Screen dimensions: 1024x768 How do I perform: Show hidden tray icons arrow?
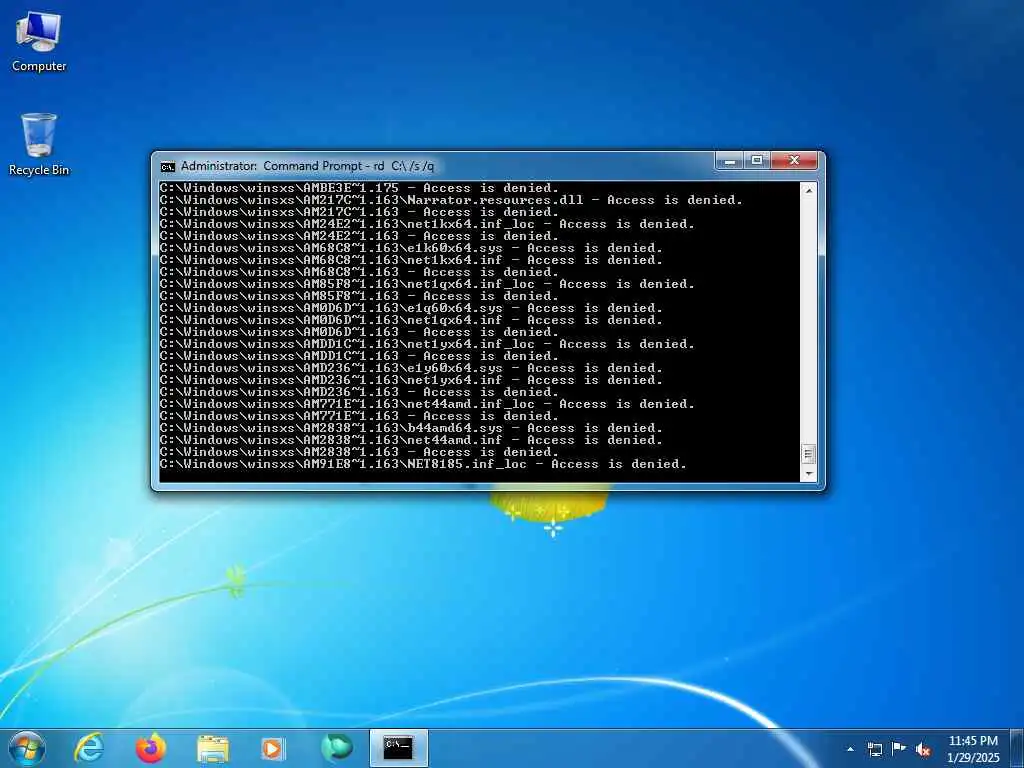(x=850, y=749)
